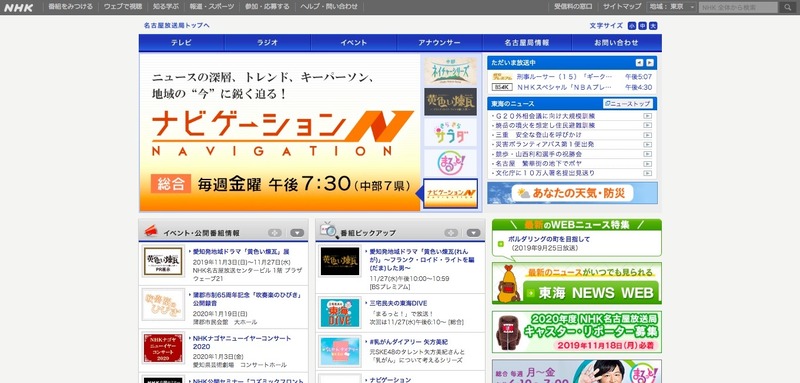Open 愛知発地域ドラマ「黄色い煉瓦」展 event
This screenshot has height=383, width=800.
point(241,252)
